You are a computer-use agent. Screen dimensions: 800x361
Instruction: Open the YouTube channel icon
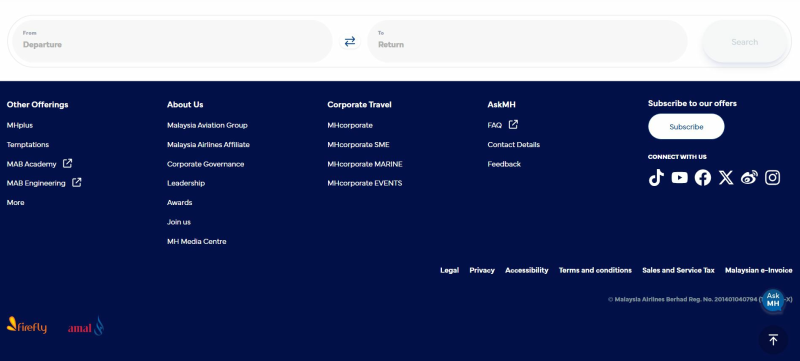tap(679, 177)
